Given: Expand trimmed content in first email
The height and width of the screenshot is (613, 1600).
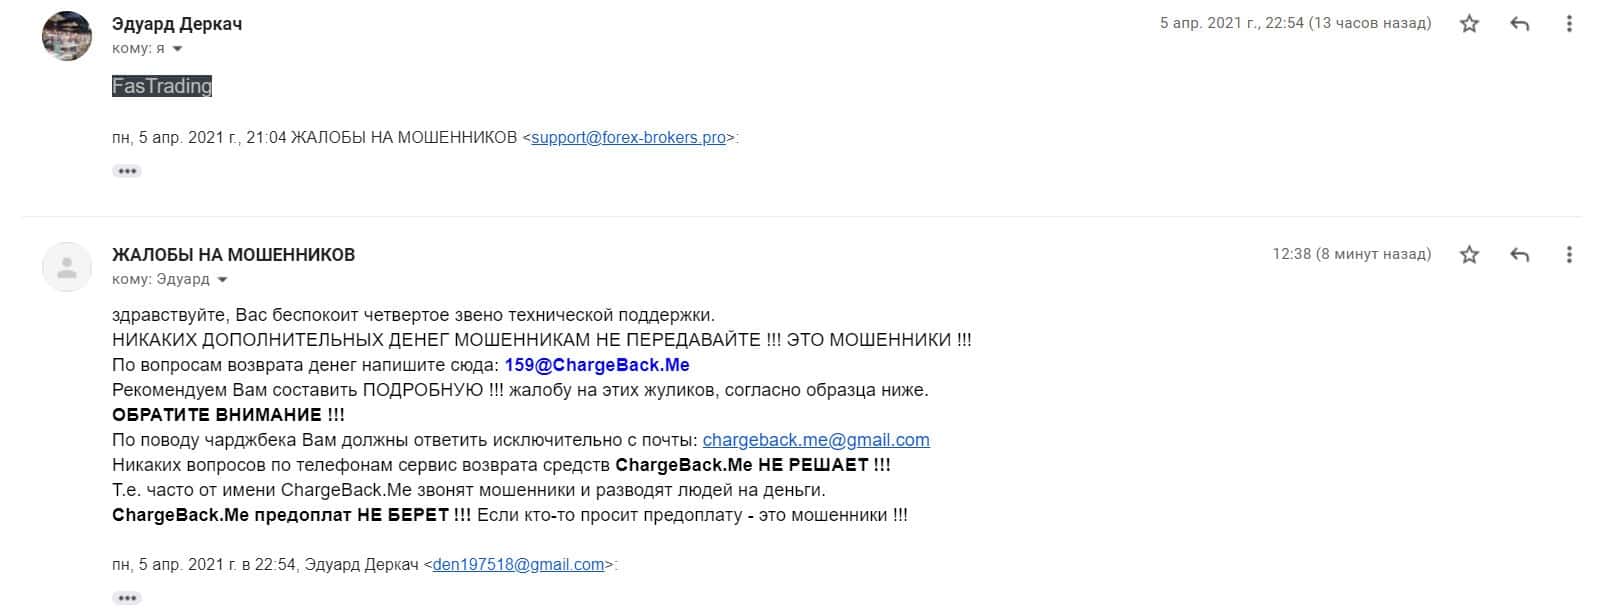Looking at the screenshot, I should click(127, 171).
